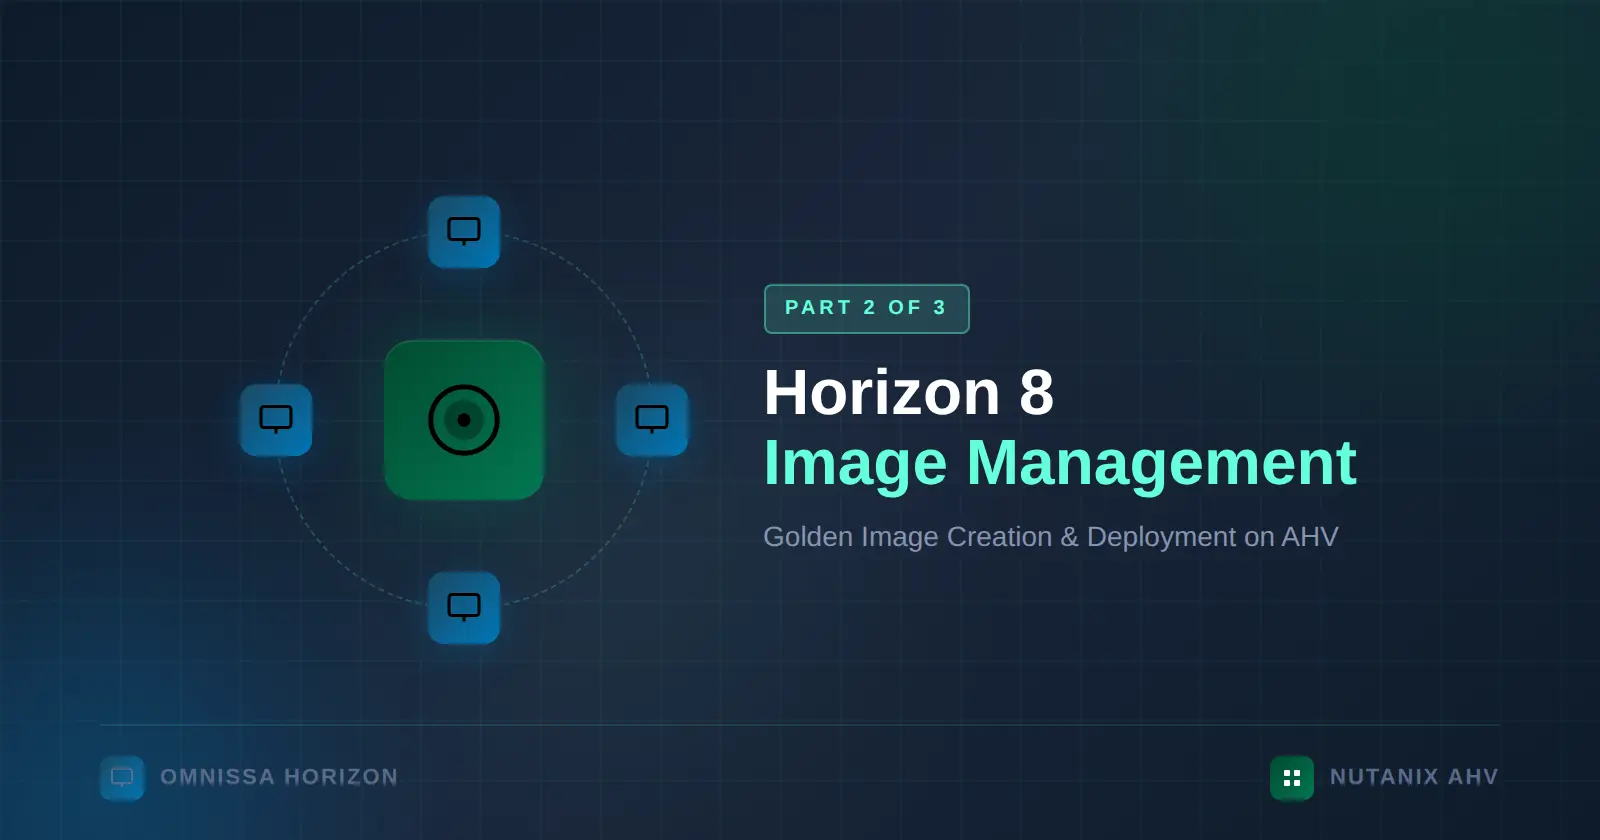Click the Horizon 8 title text
Screen dimensions: 1600x840
pyautogui.click(x=908, y=392)
